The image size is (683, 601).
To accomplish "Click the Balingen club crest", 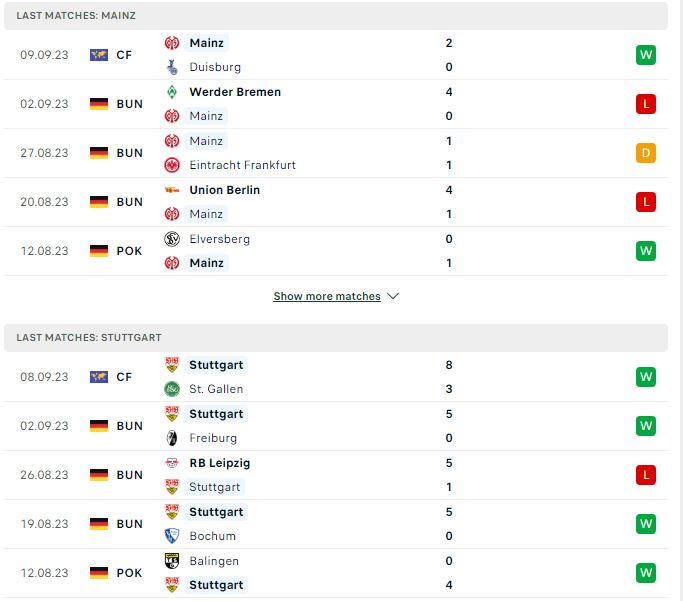I will [172, 561].
